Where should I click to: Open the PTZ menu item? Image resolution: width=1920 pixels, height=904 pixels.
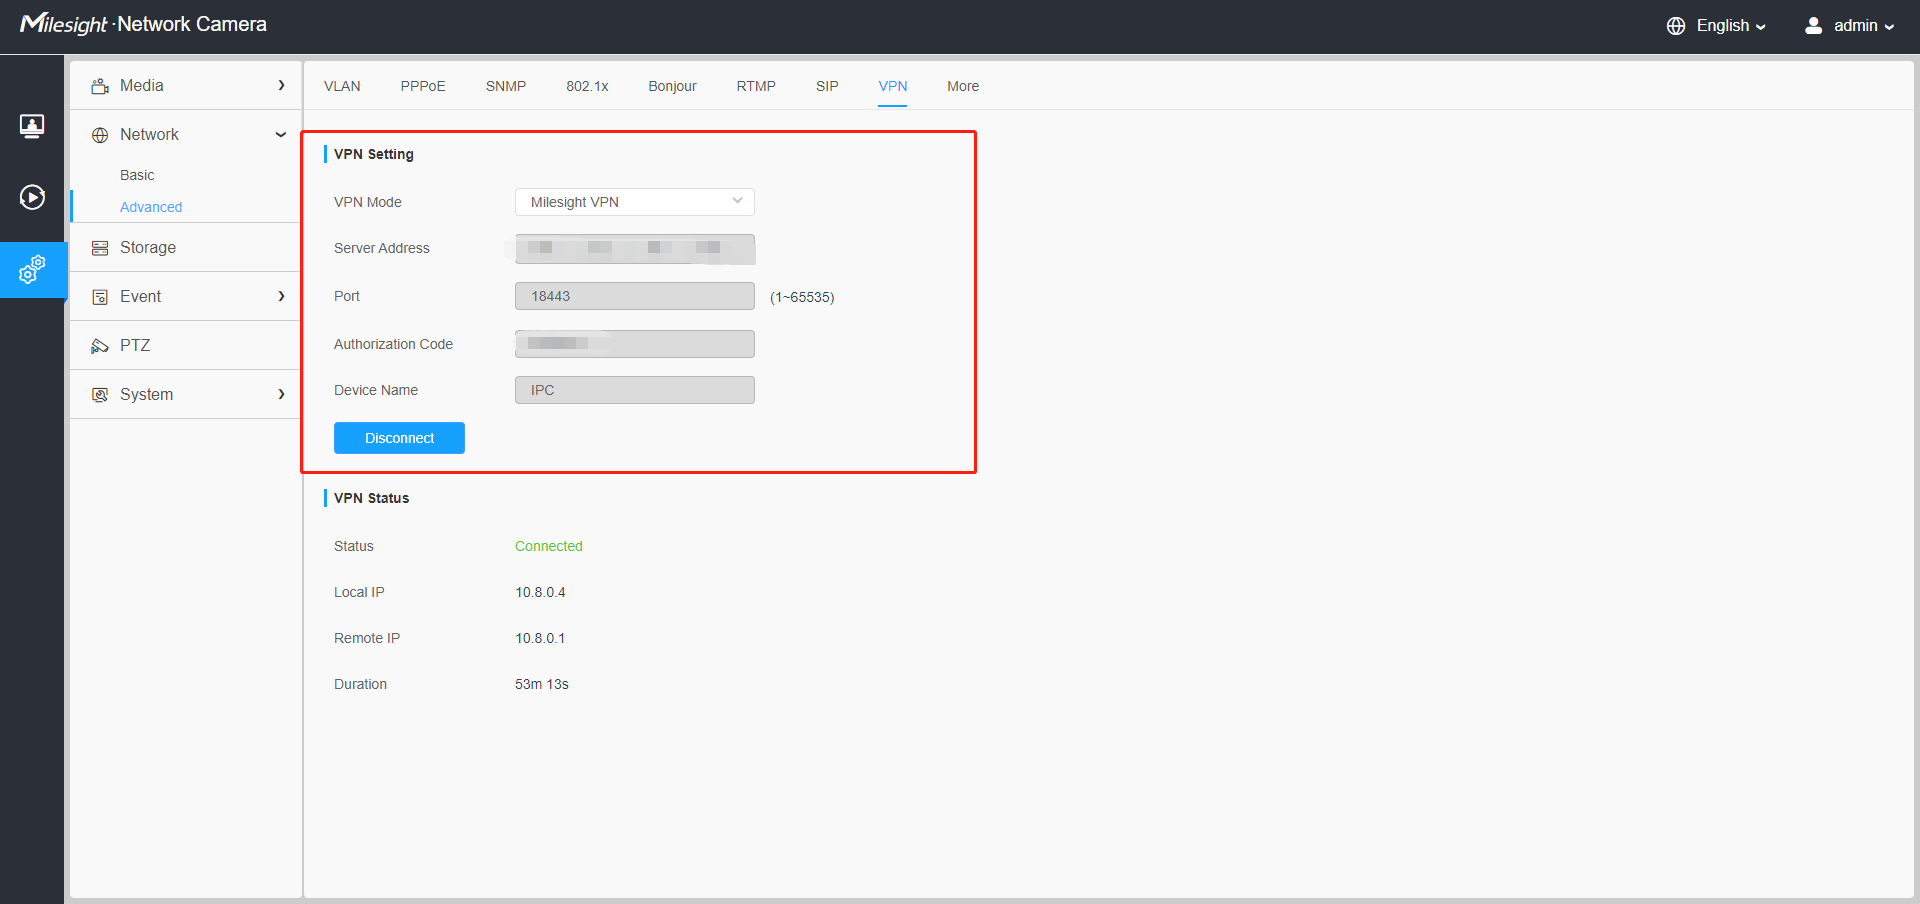click(185, 346)
